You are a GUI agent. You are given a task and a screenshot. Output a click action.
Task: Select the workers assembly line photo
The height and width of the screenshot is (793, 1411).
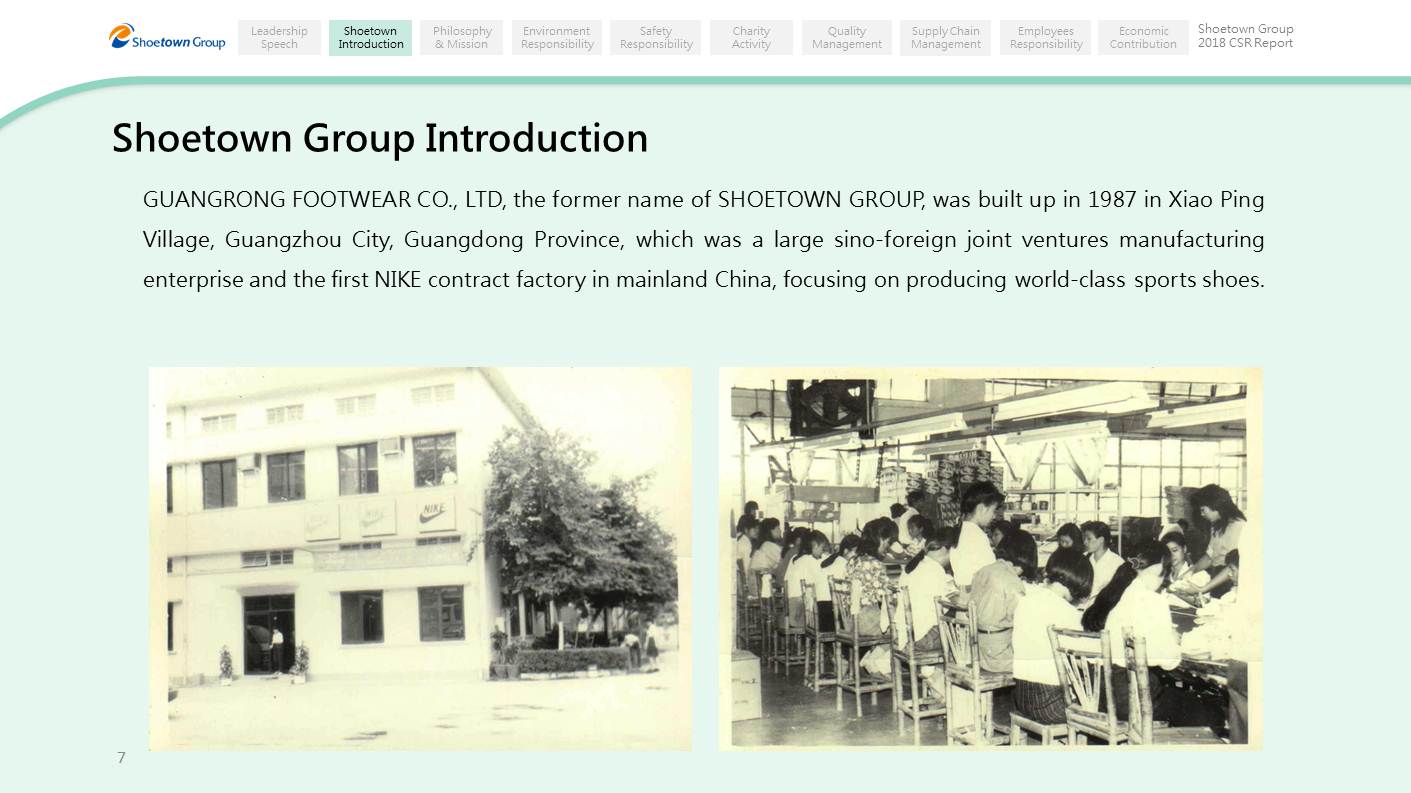point(991,559)
